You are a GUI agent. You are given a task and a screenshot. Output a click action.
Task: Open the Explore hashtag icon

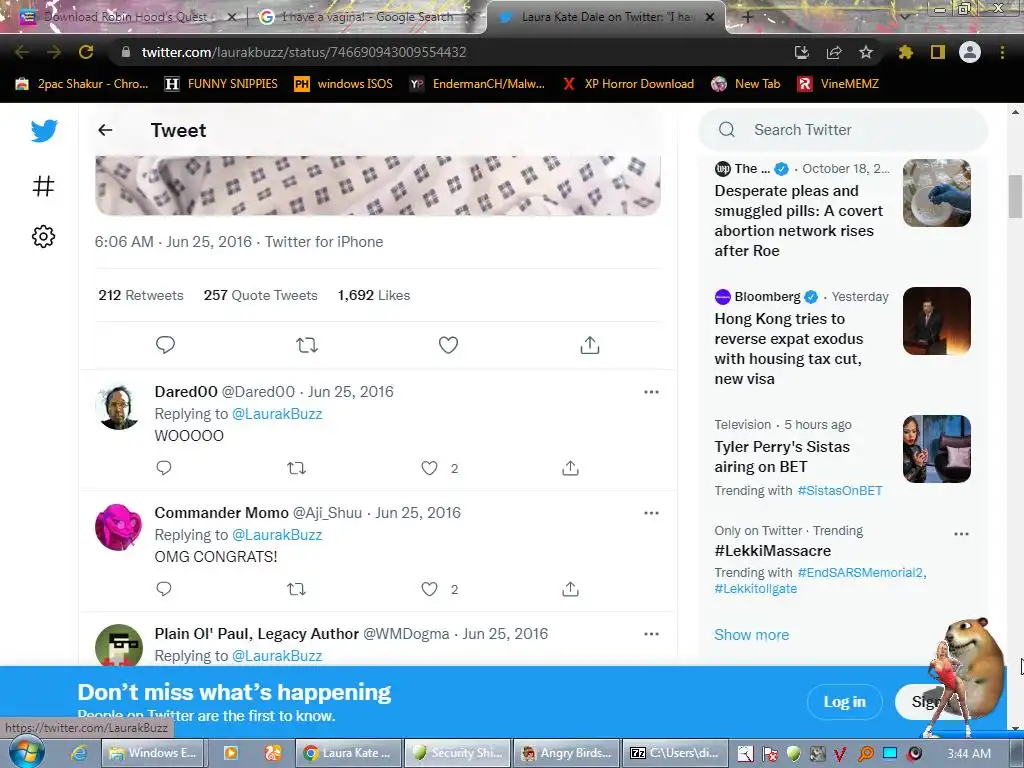43,186
